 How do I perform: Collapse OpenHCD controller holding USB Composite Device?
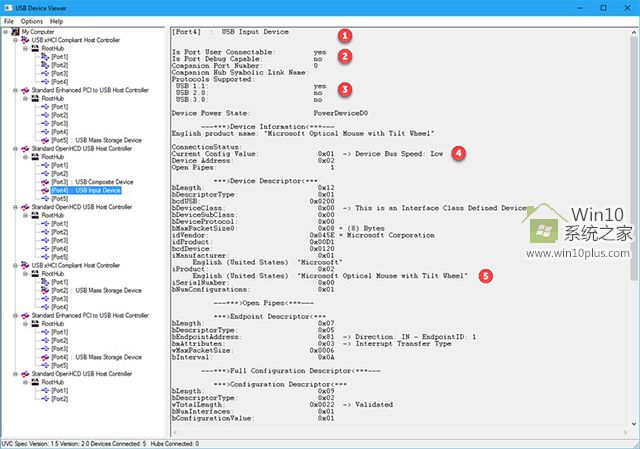tap(16, 149)
